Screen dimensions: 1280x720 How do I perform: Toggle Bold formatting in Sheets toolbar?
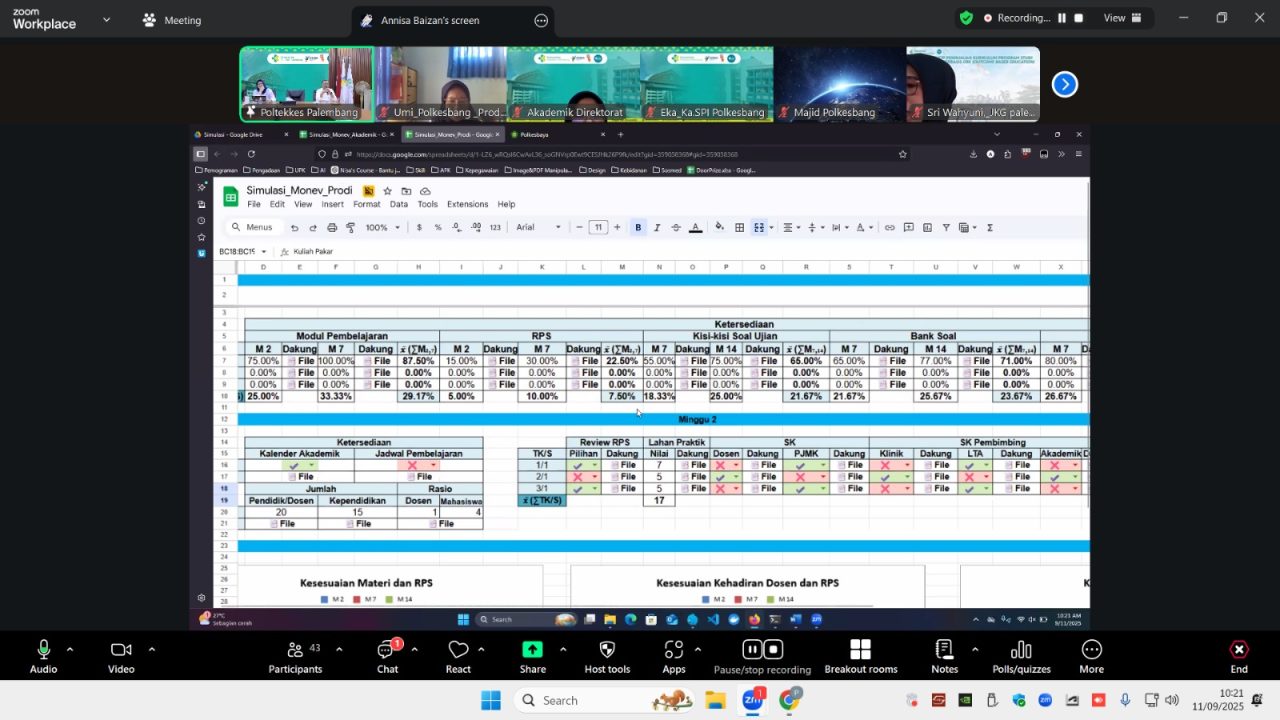pyautogui.click(x=638, y=228)
